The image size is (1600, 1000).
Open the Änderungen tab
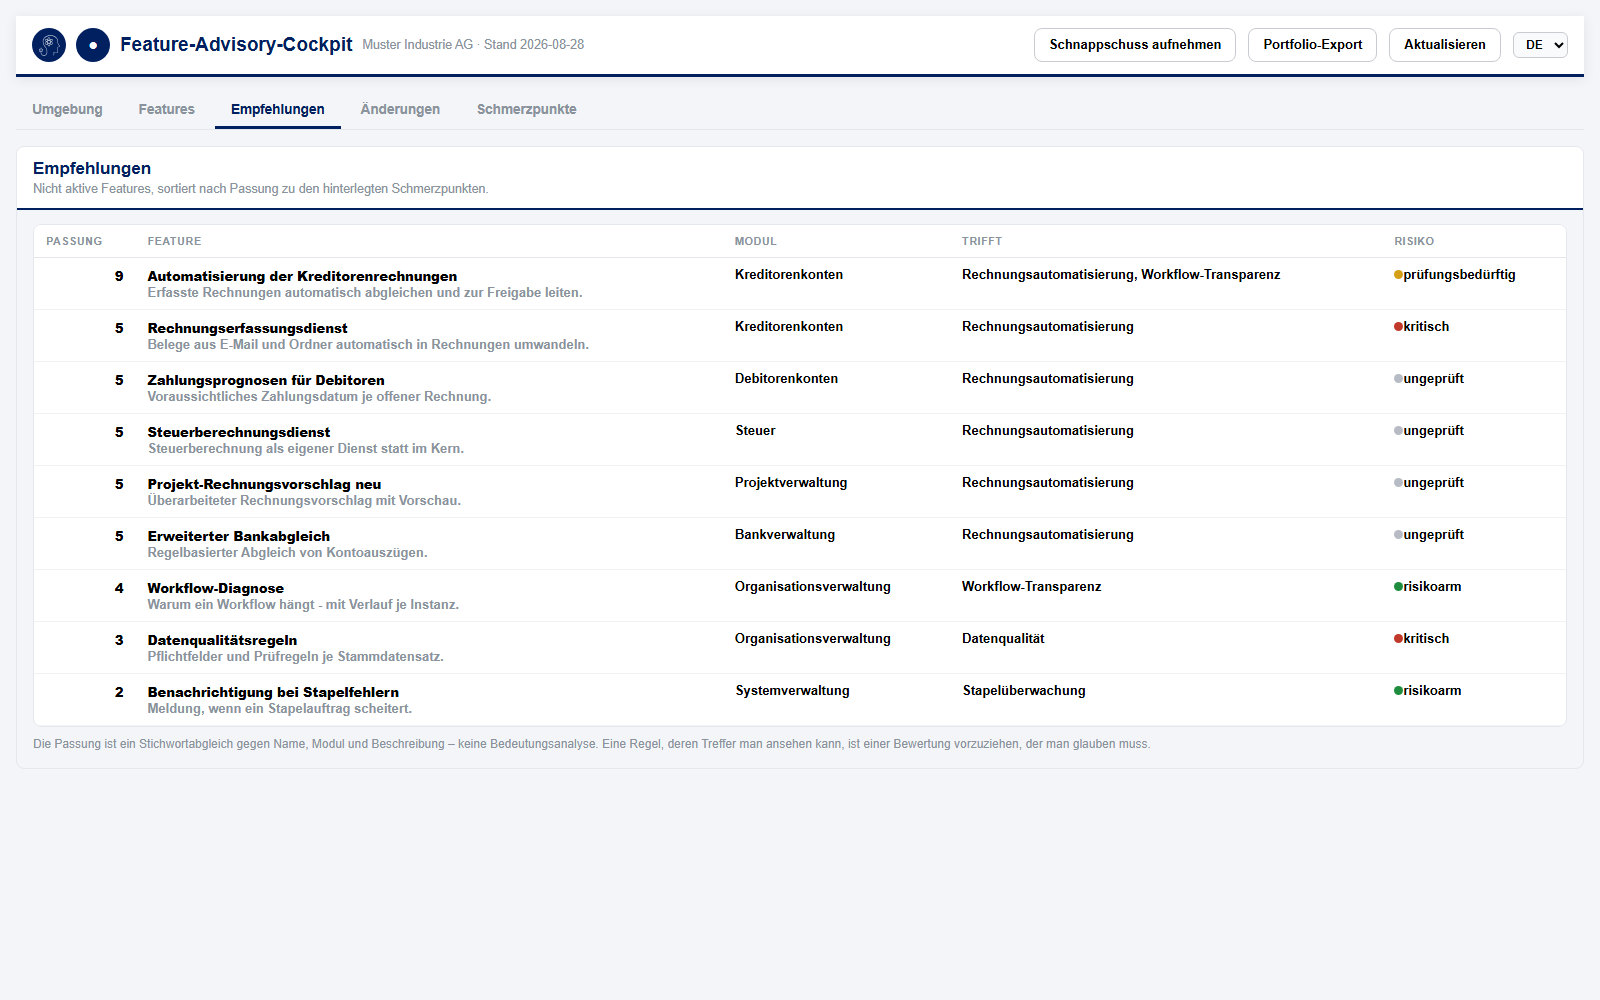pos(400,109)
